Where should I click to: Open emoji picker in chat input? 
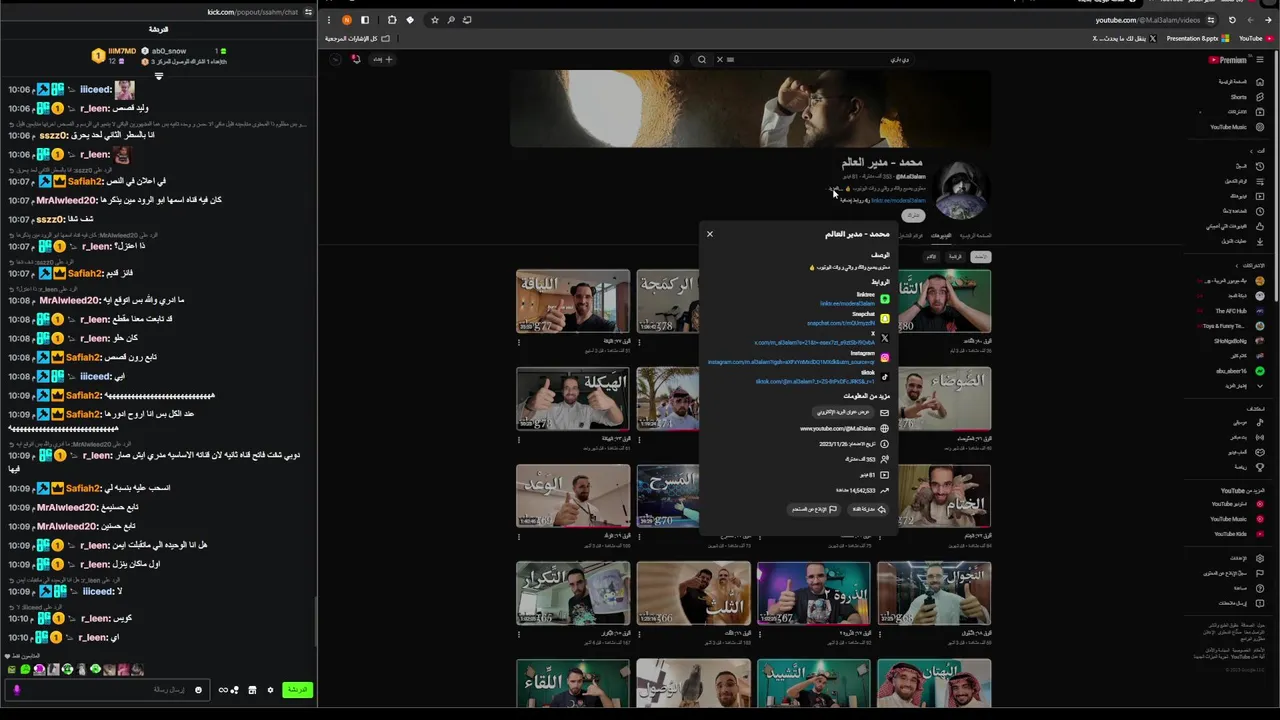[198, 690]
